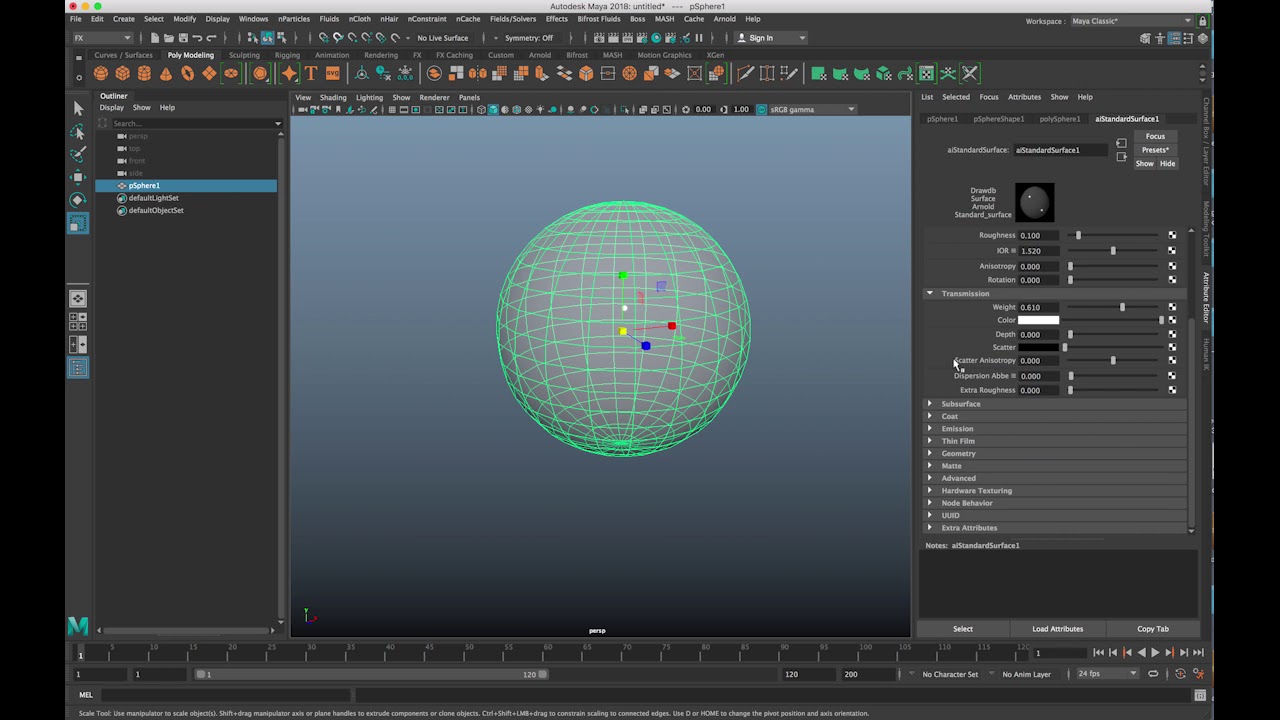Click the Presets* button
This screenshot has height=720, width=1280.
coord(1155,150)
